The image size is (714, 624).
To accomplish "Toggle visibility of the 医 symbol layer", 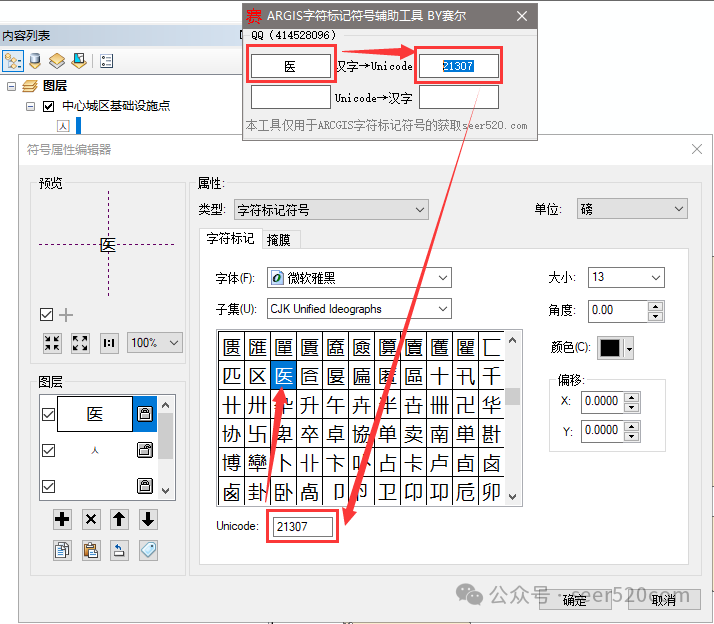I will [48, 414].
